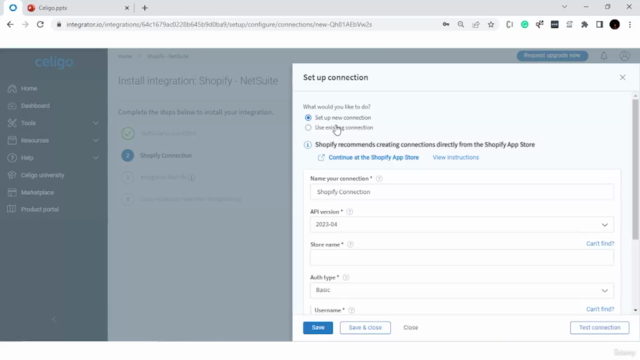Click the share page icon
The height and width of the screenshot is (360, 640).
[x=476, y=24]
